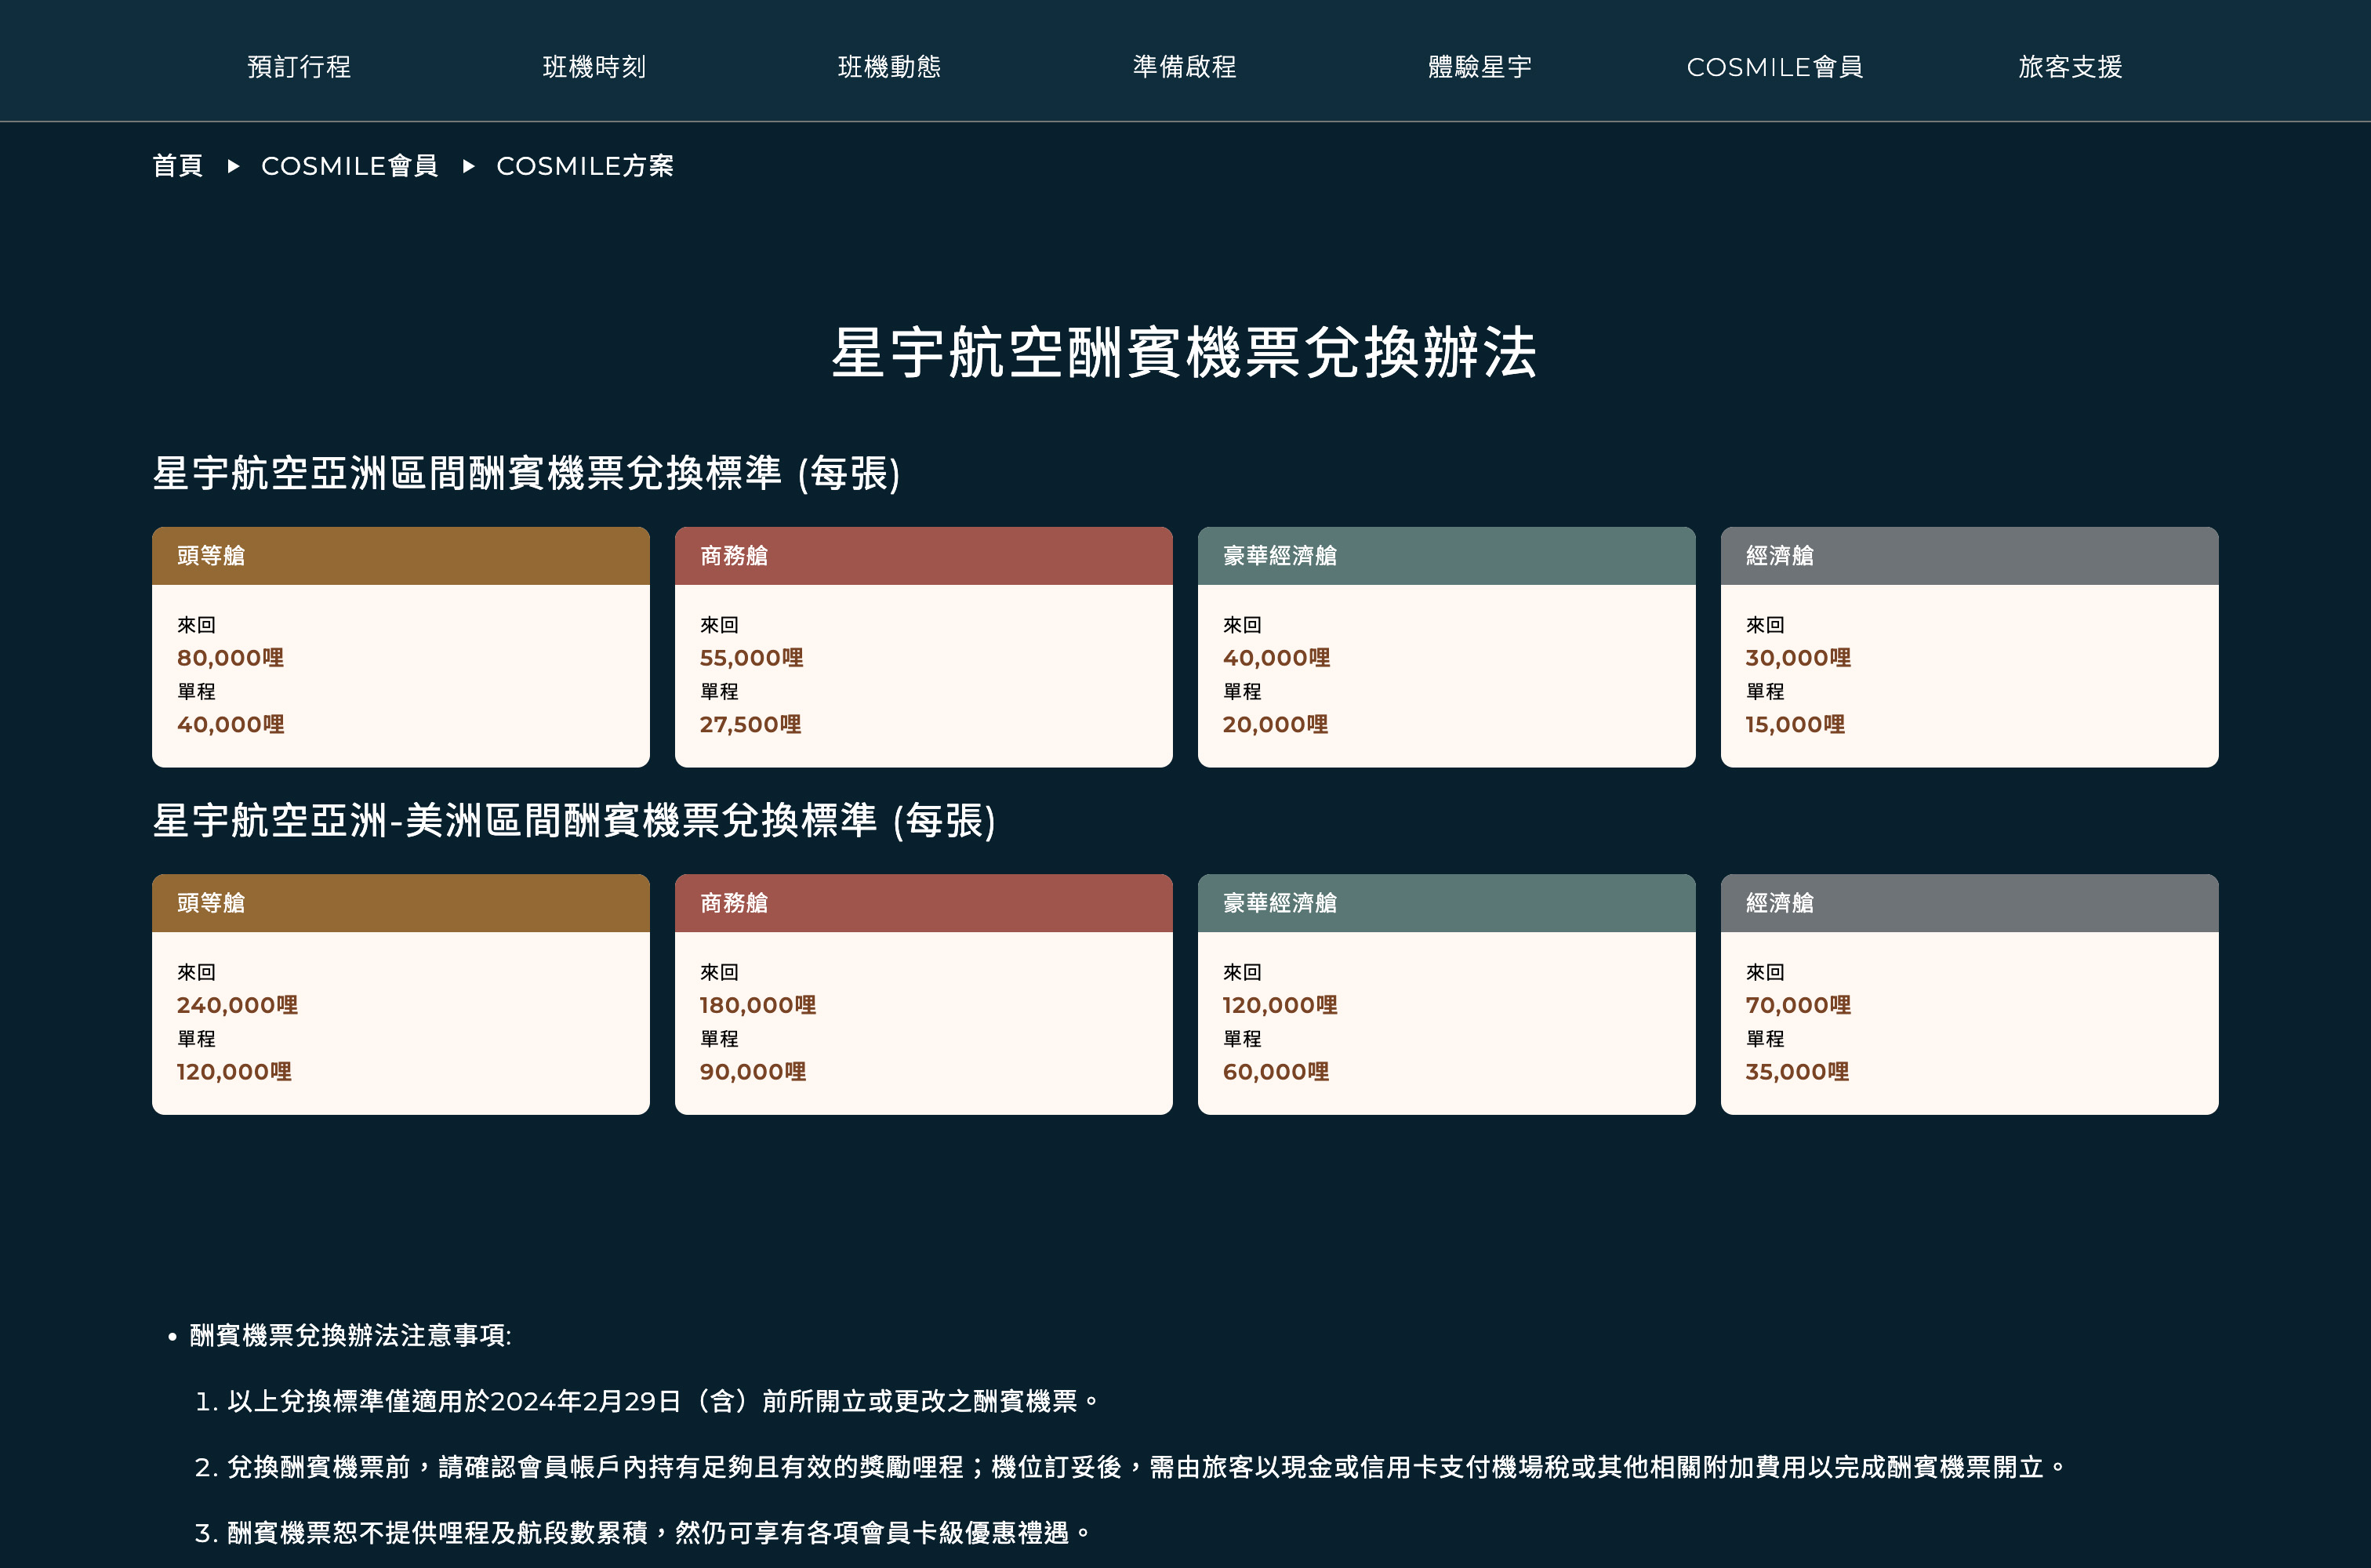
Task: Click the COSMILE會員 breadcrumb link
Action: click(x=350, y=166)
